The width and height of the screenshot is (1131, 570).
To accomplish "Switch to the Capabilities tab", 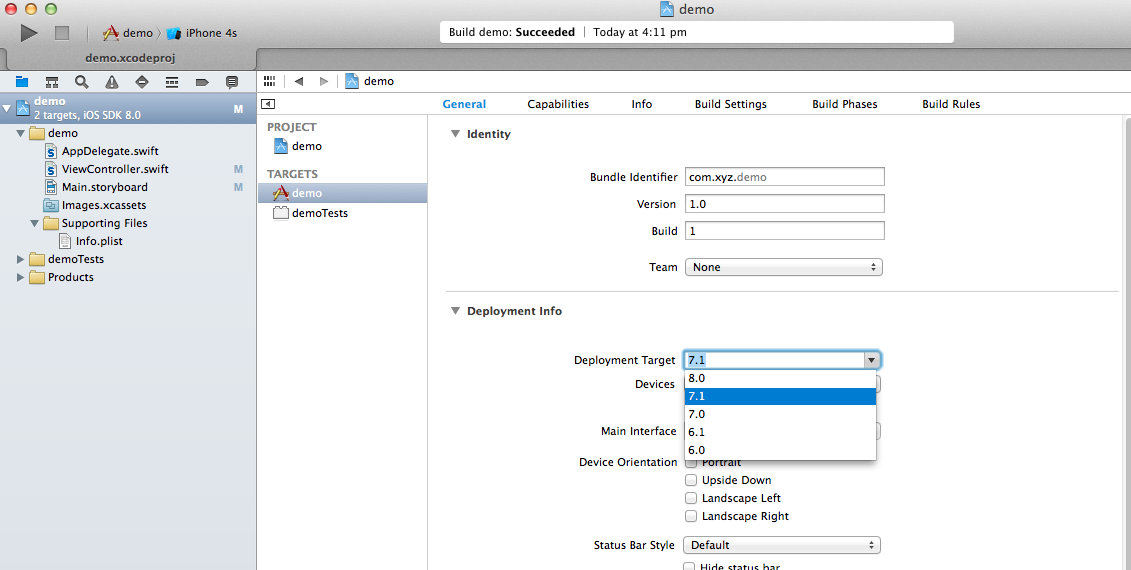I will (558, 104).
